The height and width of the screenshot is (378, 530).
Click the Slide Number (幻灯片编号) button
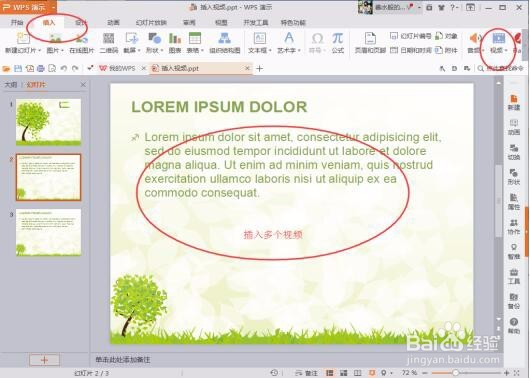click(410, 36)
